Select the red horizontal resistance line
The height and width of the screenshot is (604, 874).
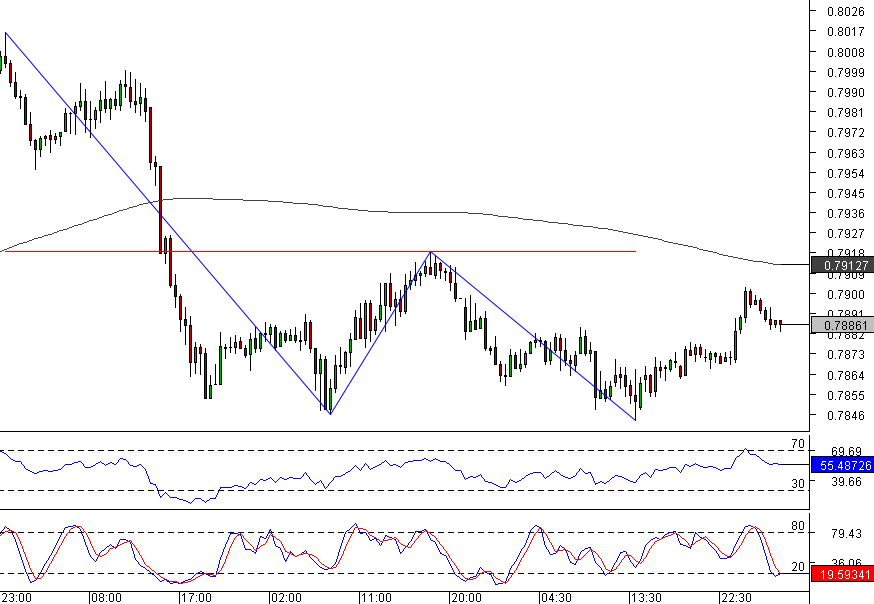[x=321, y=252]
